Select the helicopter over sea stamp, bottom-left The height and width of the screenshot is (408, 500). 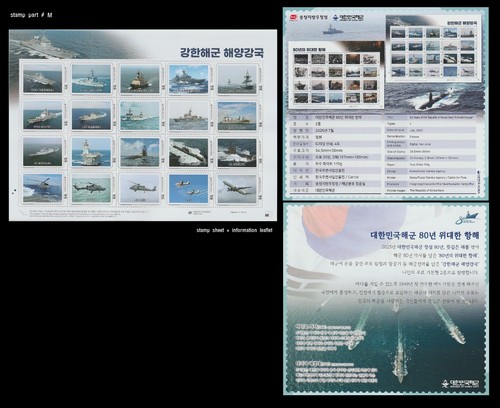tap(43, 189)
